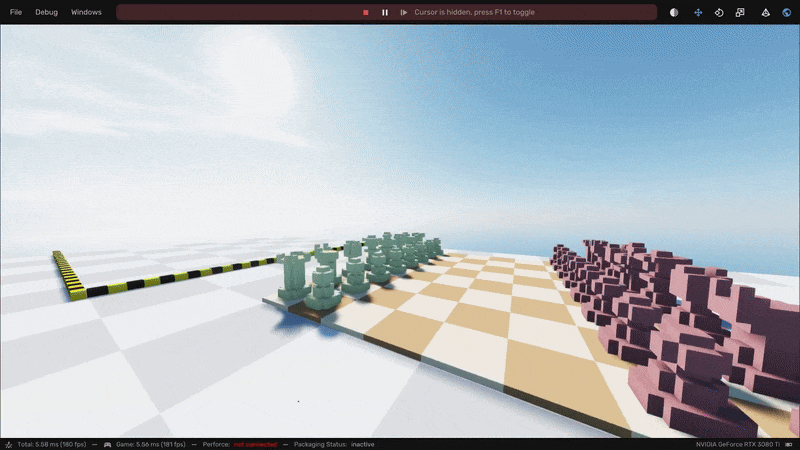Click the gamepad icon beside Game timing
800x450 pixels.
coord(107,444)
